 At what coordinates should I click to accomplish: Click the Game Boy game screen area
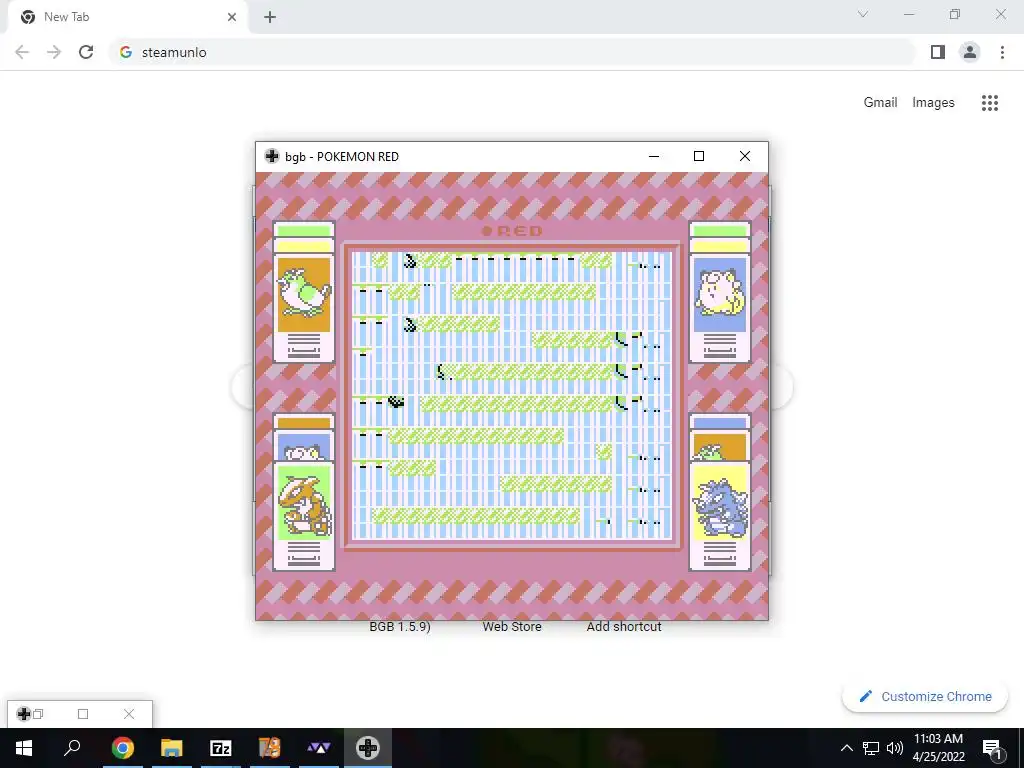(x=512, y=396)
